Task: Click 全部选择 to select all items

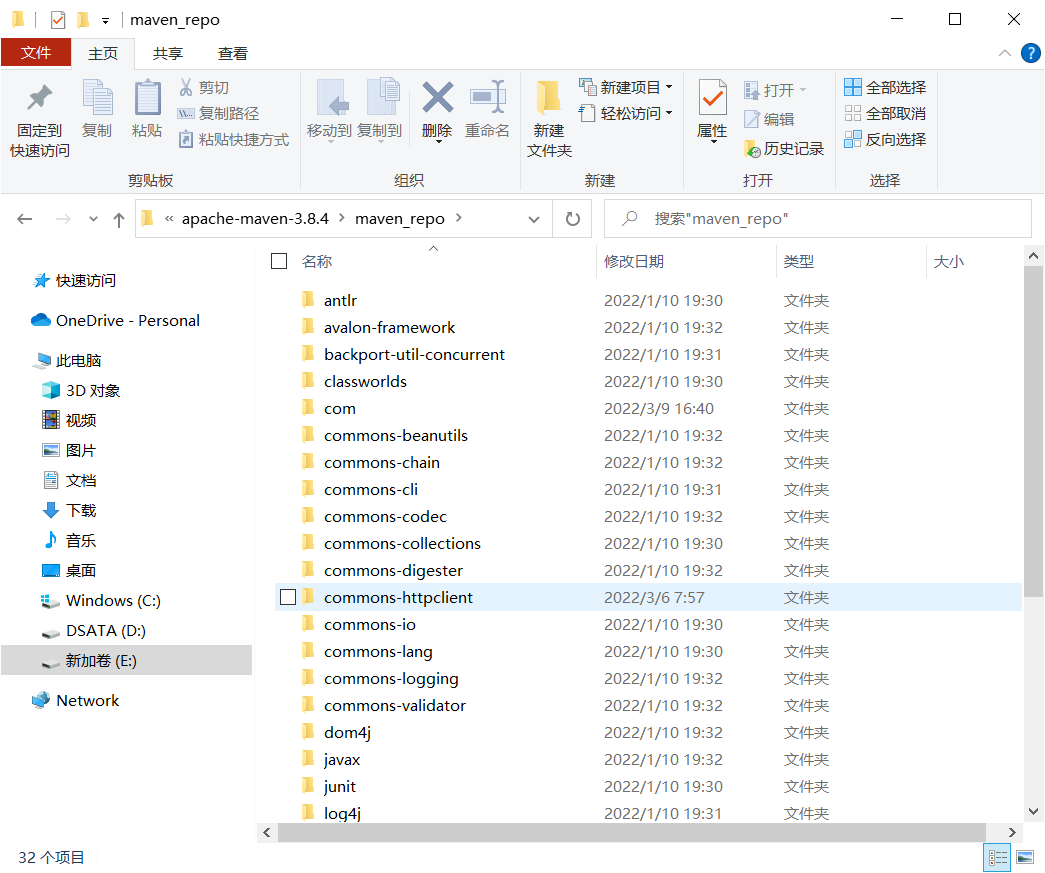Action: point(888,87)
